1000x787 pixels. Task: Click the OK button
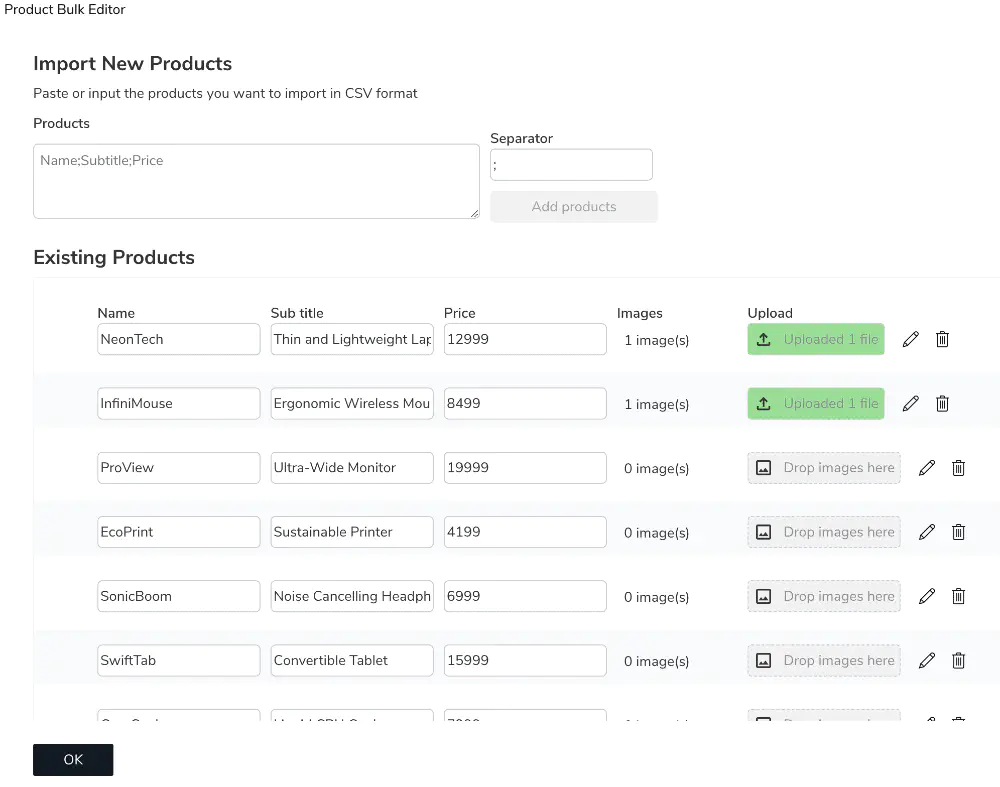(x=72, y=759)
